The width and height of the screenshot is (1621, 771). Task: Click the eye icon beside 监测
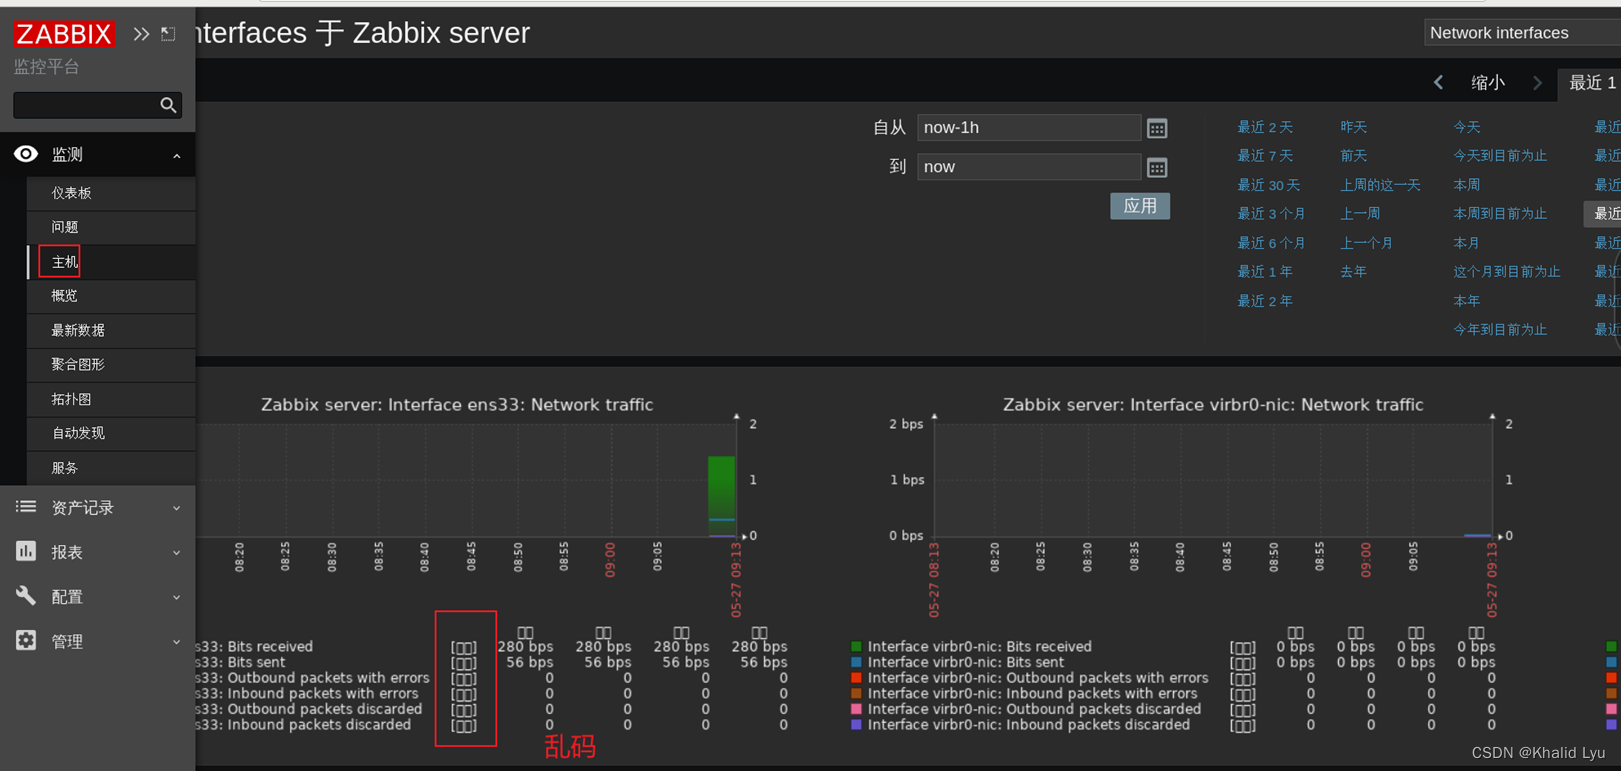(26, 154)
